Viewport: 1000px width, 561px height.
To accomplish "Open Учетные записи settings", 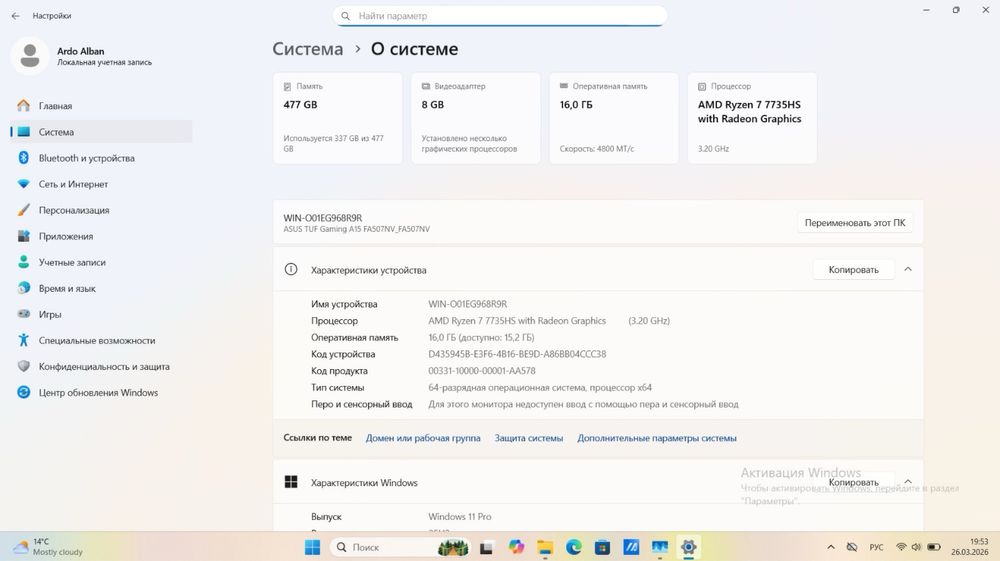I will pos(101,263).
